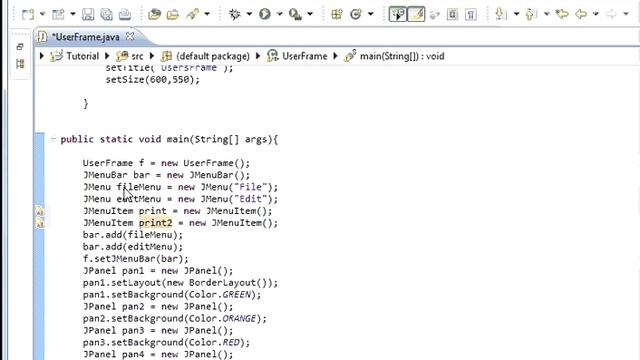Click warning marker beside print line
This screenshot has height=360, width=640.
[40, 211]
